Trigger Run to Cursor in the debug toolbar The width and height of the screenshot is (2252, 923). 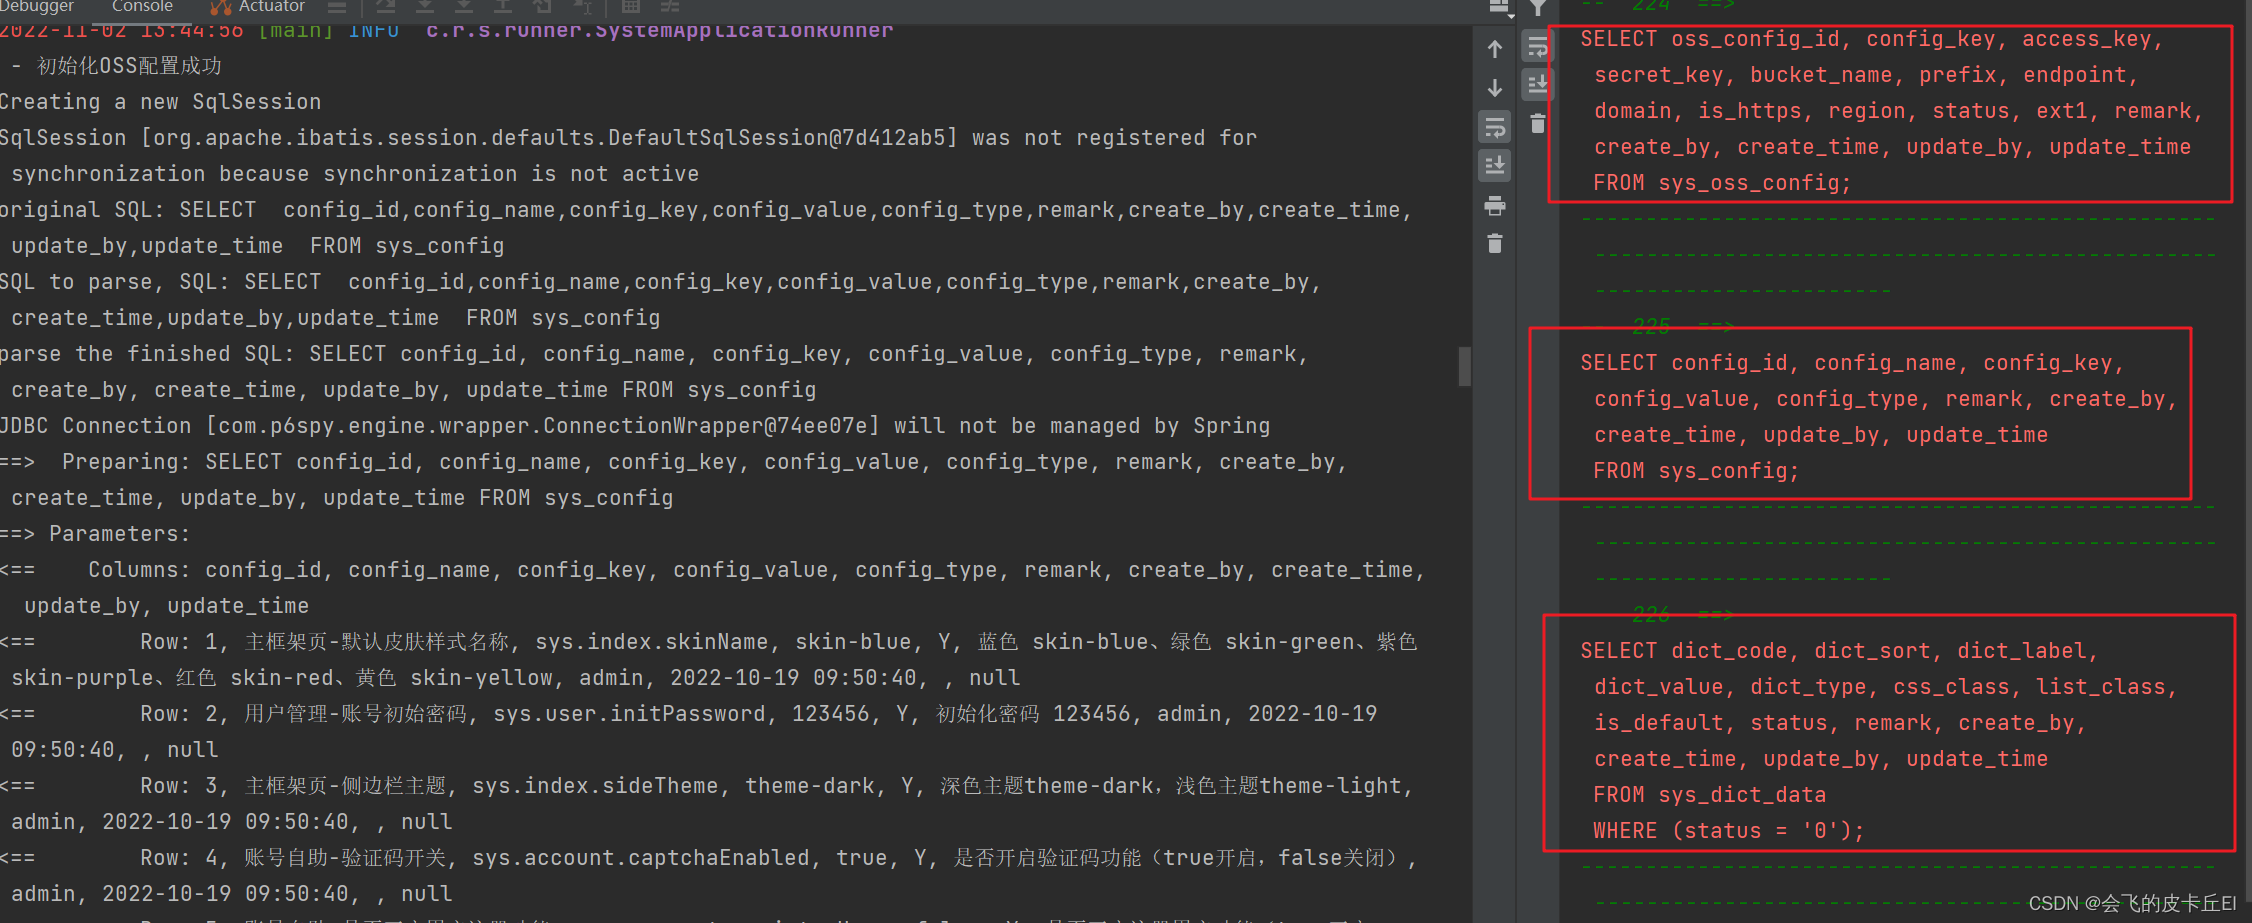pos(582,7)
